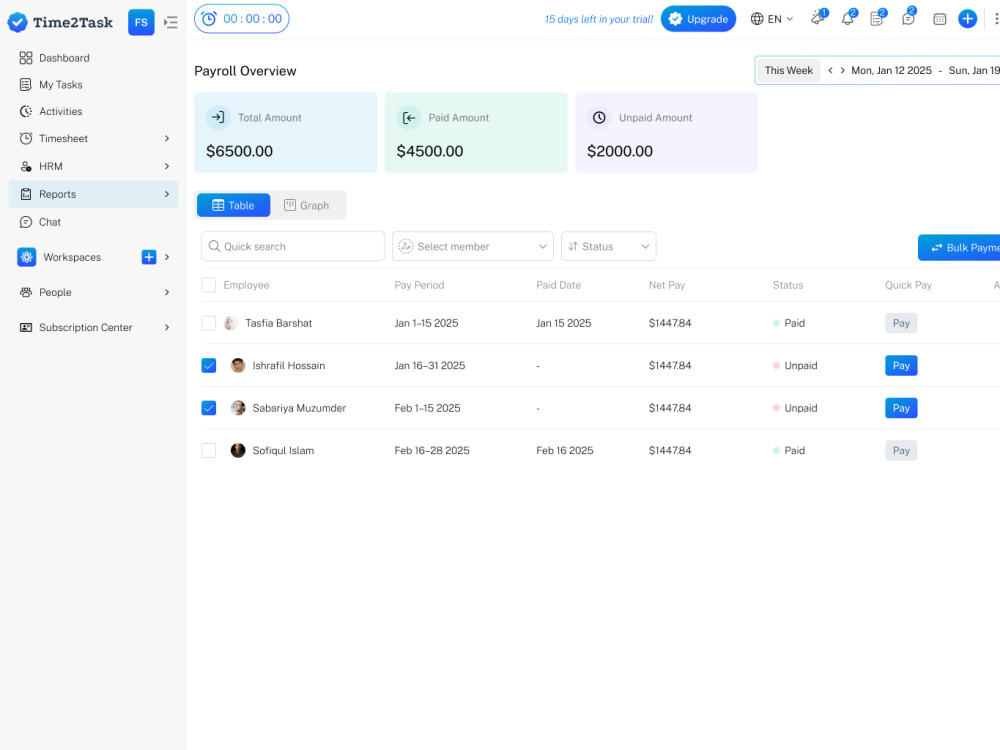
Task: Open the task list notification icon
Action: (x=878, y=18)
